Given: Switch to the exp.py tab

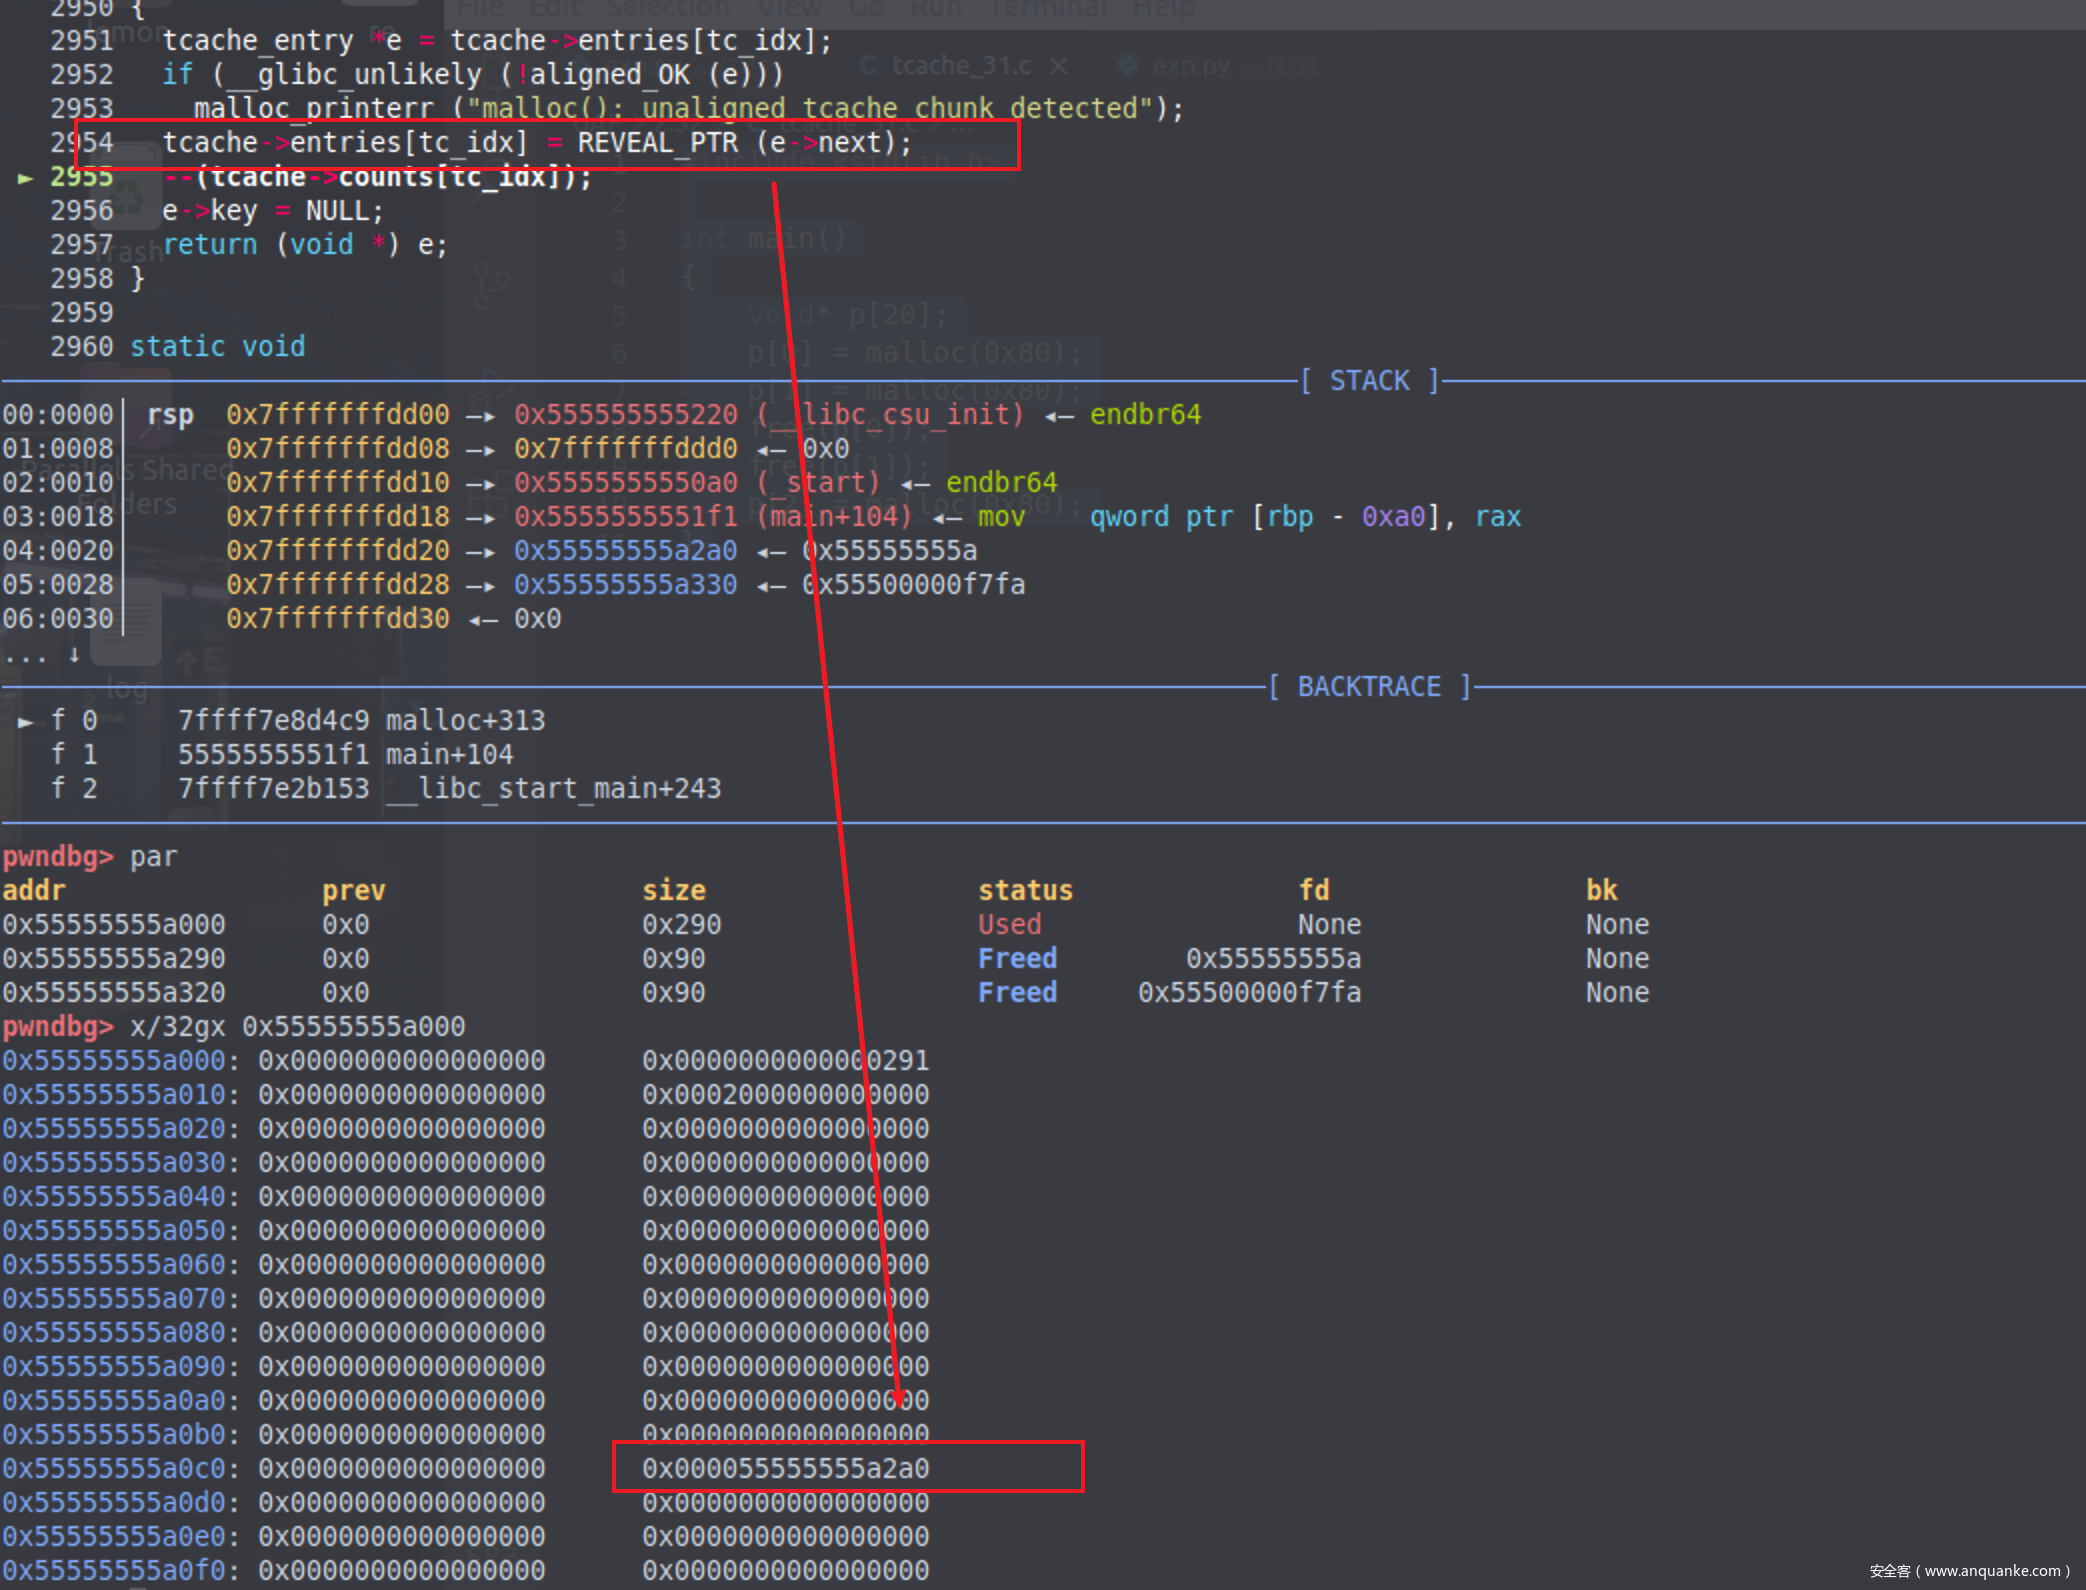Looking at the screenshot, I should 1190,66.
